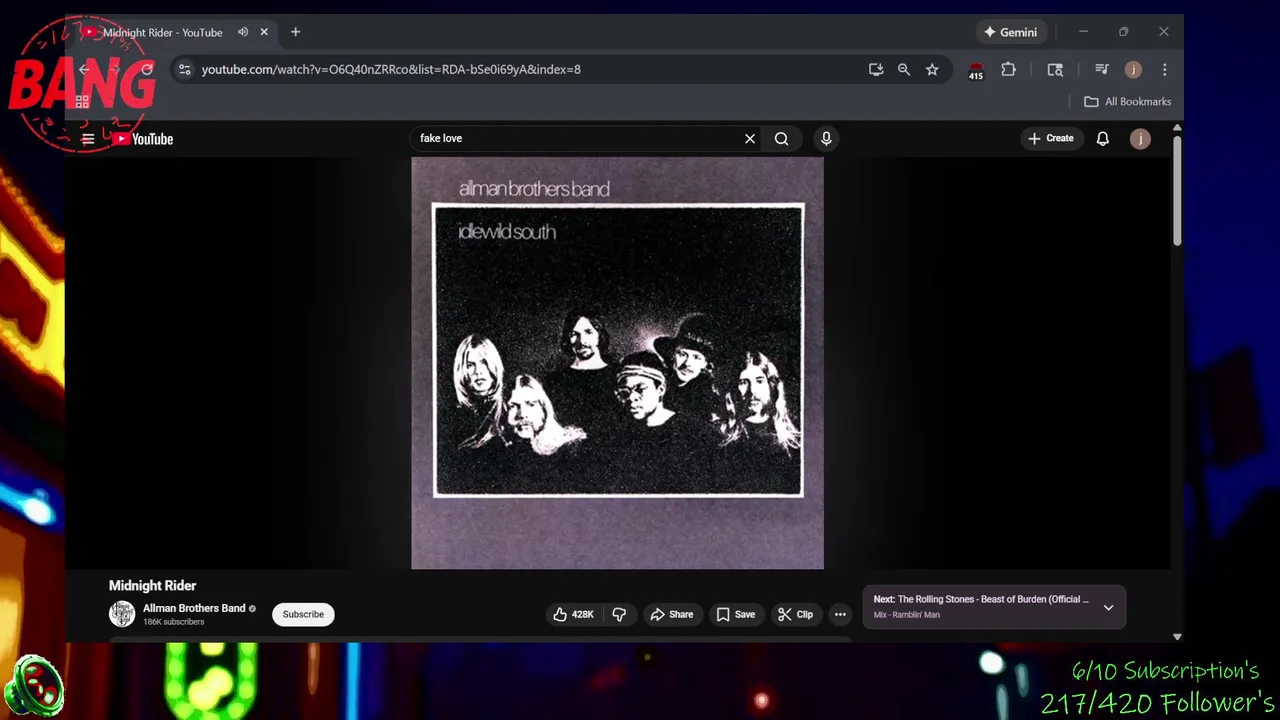
Task: Click the Idlewild South album video player
Action: [617, 363]
